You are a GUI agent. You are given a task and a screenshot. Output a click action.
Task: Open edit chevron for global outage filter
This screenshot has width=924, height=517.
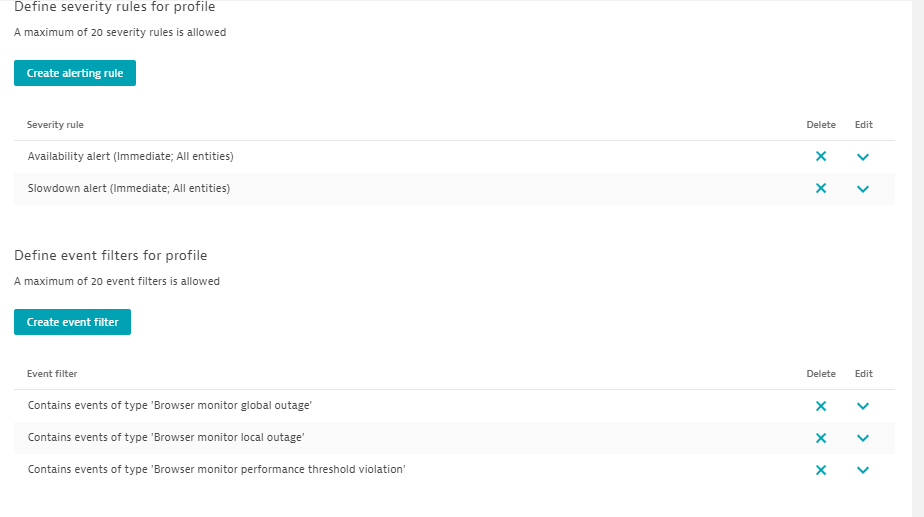tap(863, 406)
